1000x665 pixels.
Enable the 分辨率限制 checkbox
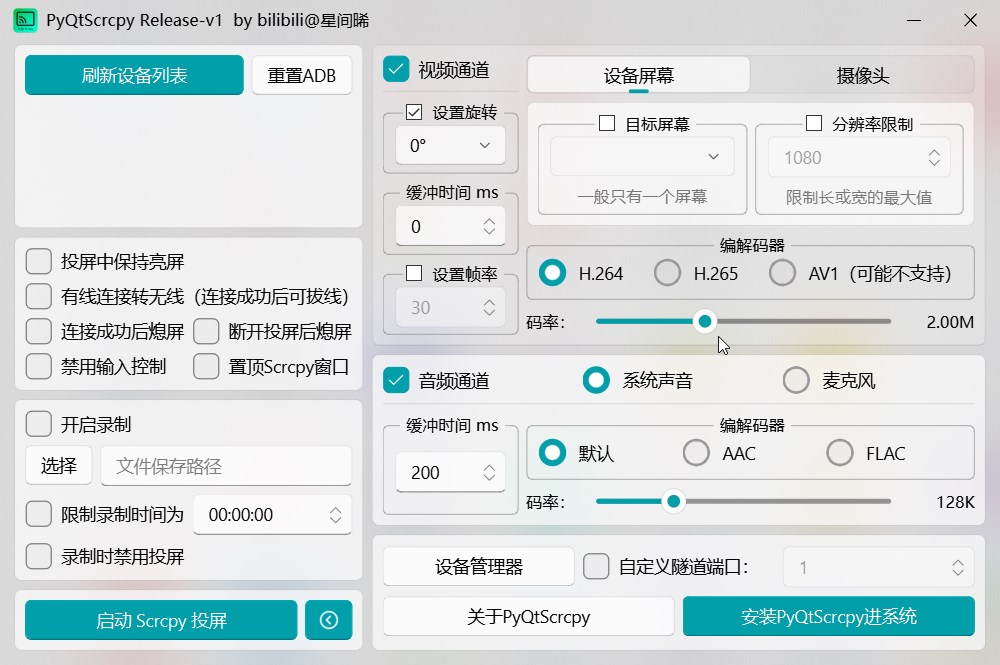click(815, 122)
